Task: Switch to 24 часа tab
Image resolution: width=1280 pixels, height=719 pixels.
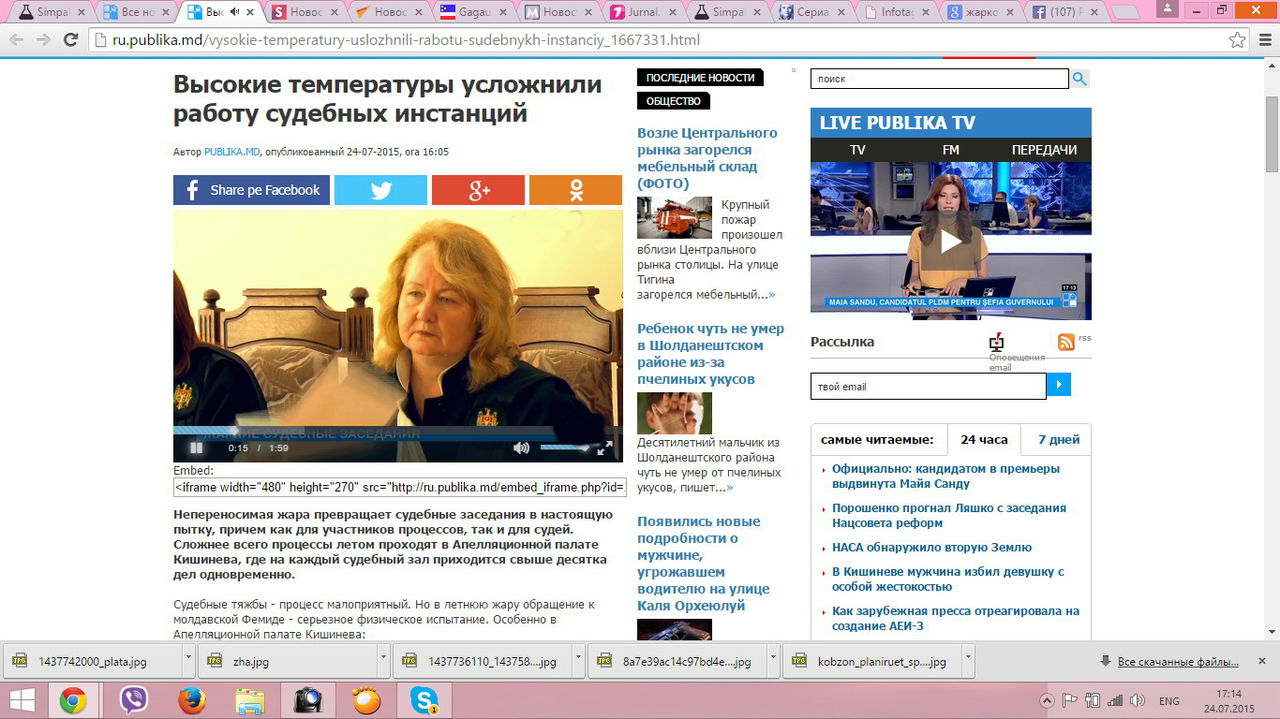Action: point(984,440)
